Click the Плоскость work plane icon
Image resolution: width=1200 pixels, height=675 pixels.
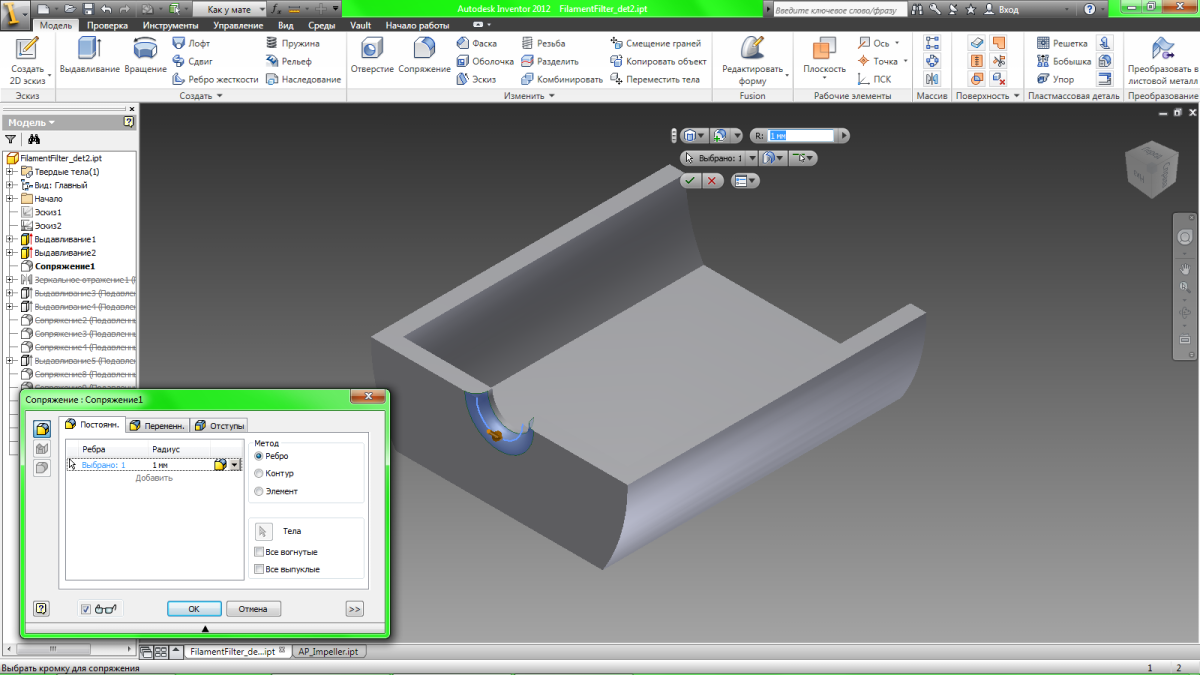pos(824,49)
